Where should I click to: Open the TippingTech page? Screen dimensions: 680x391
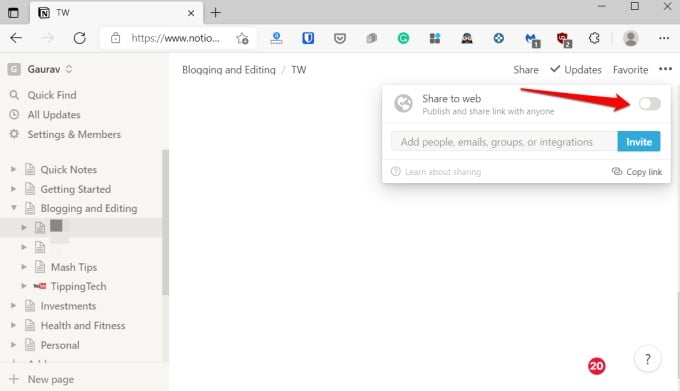point(78,286)
